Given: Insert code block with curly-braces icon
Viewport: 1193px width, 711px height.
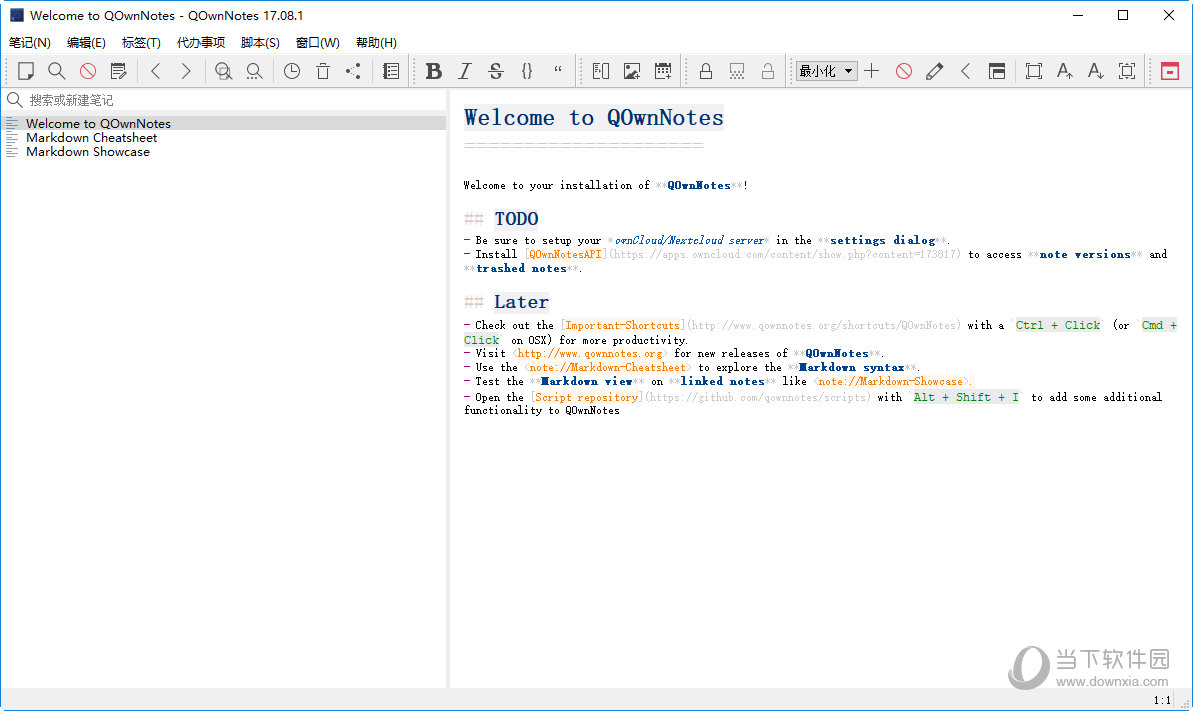Looking at the screenshot, I should click(527, 71).
